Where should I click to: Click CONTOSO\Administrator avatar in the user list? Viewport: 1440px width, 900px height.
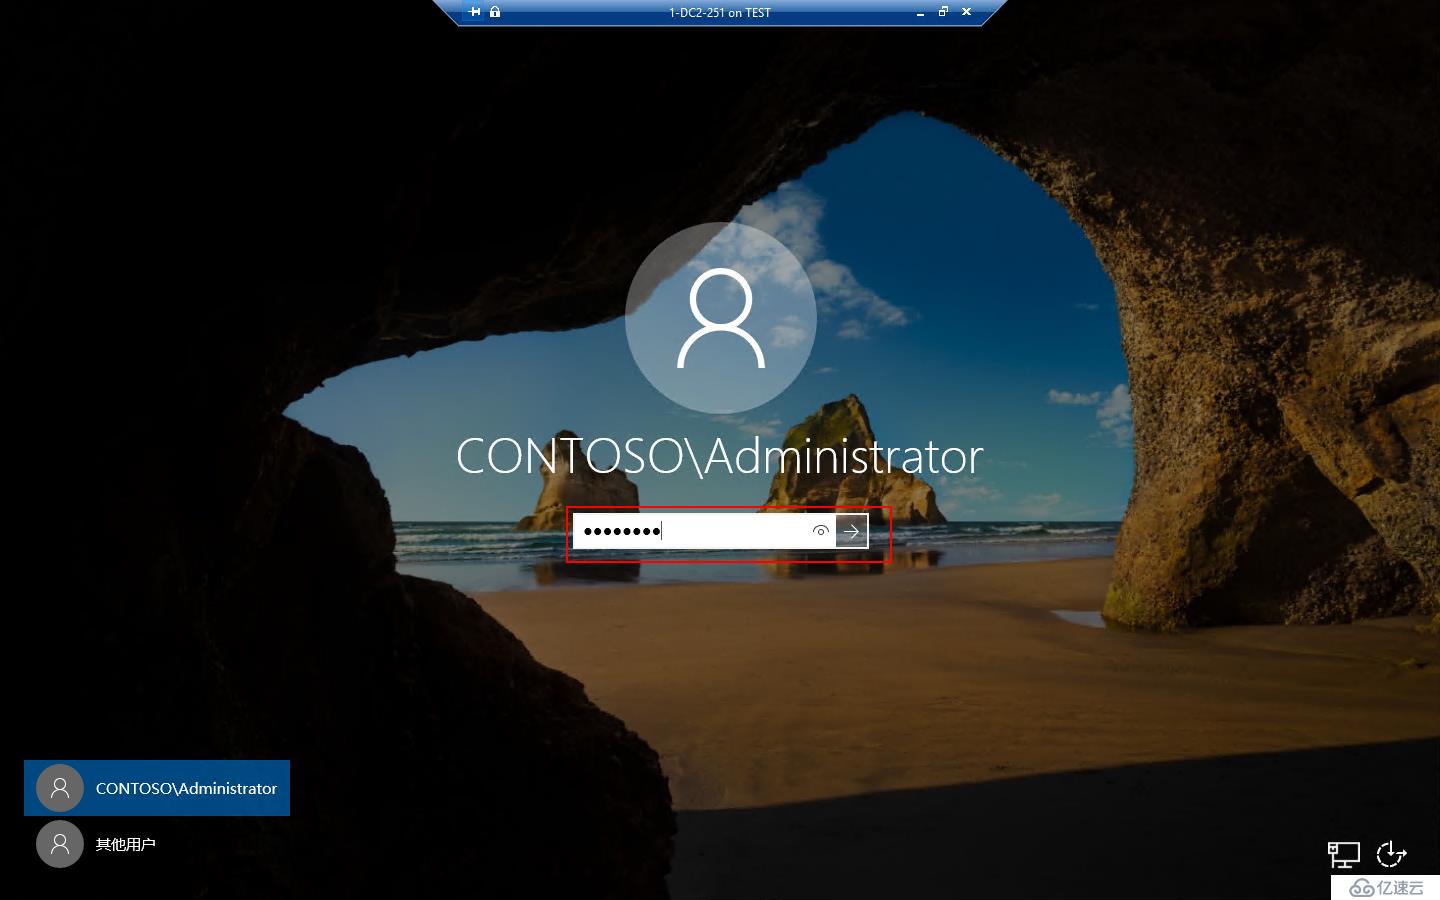60,788
